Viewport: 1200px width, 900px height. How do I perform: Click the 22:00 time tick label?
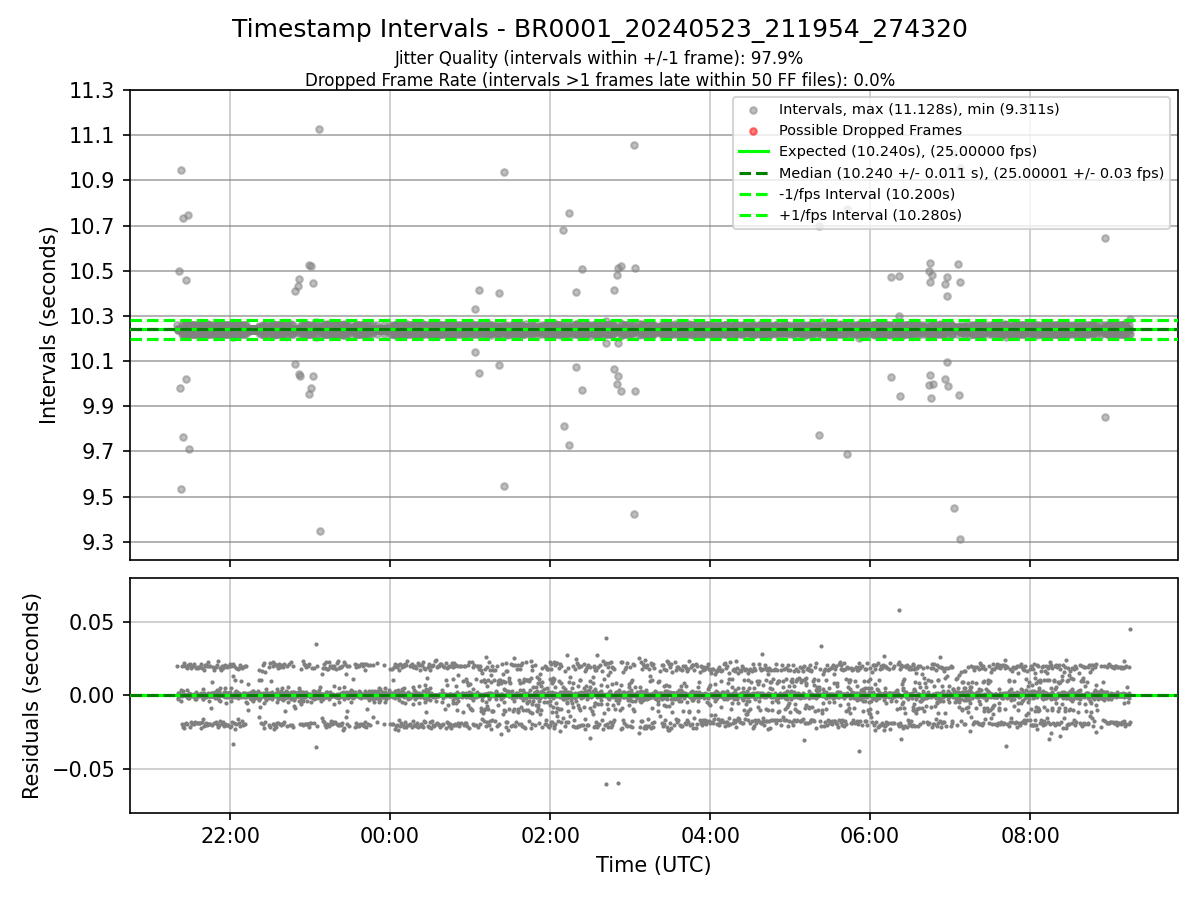230,835
